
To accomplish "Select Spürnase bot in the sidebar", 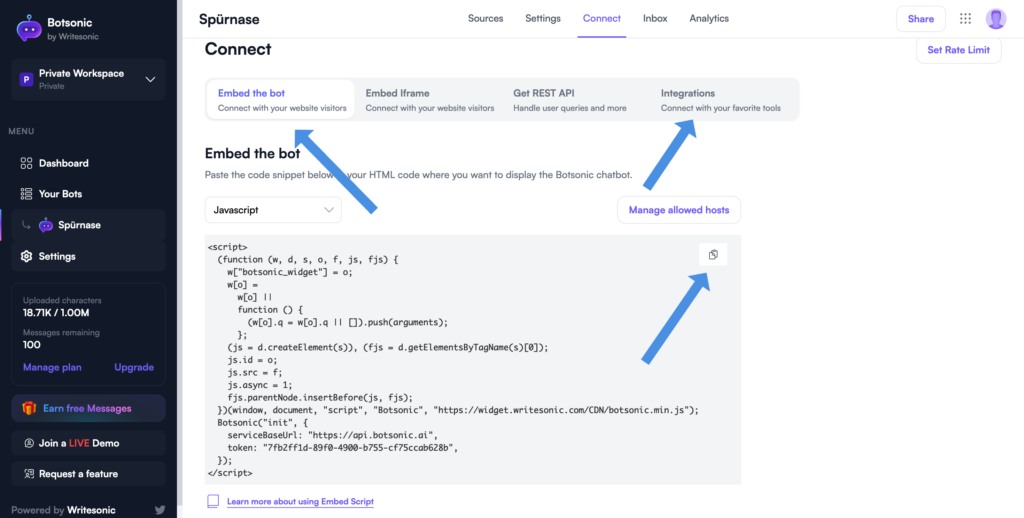I will click(x=88, y=225).
